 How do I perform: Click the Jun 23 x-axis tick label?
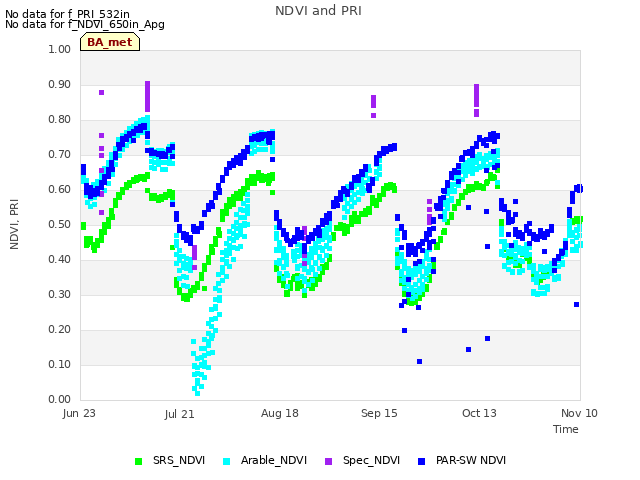pyautogui.click(x=79, y=413)
